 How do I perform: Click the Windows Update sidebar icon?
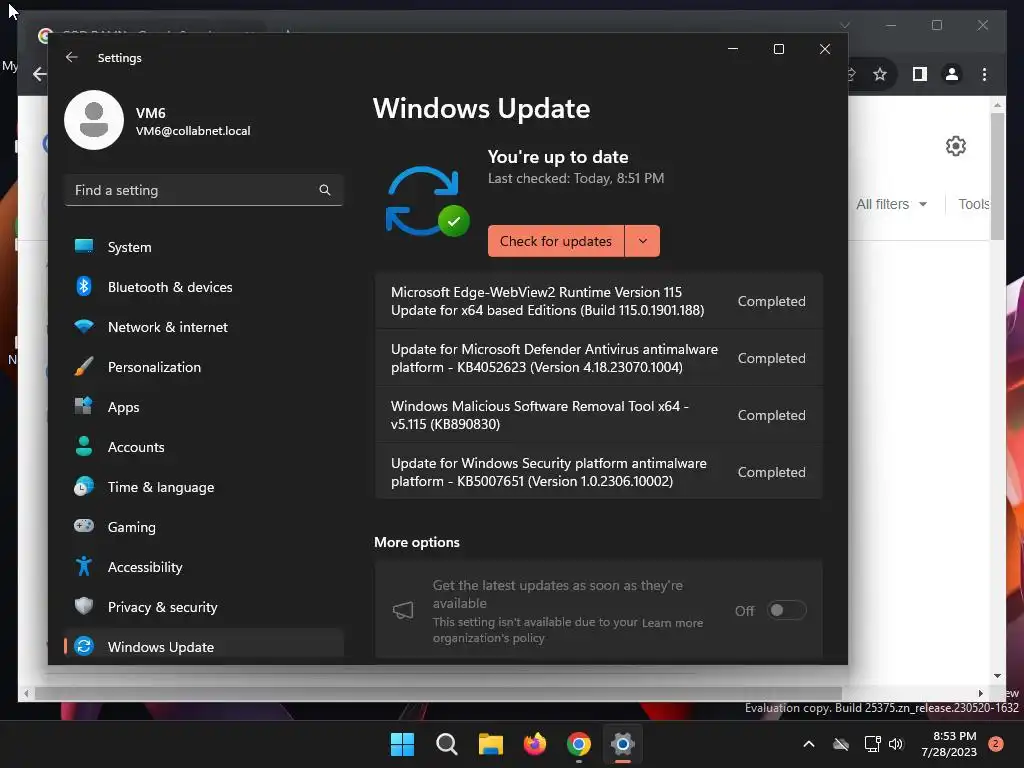pos(84,647)
